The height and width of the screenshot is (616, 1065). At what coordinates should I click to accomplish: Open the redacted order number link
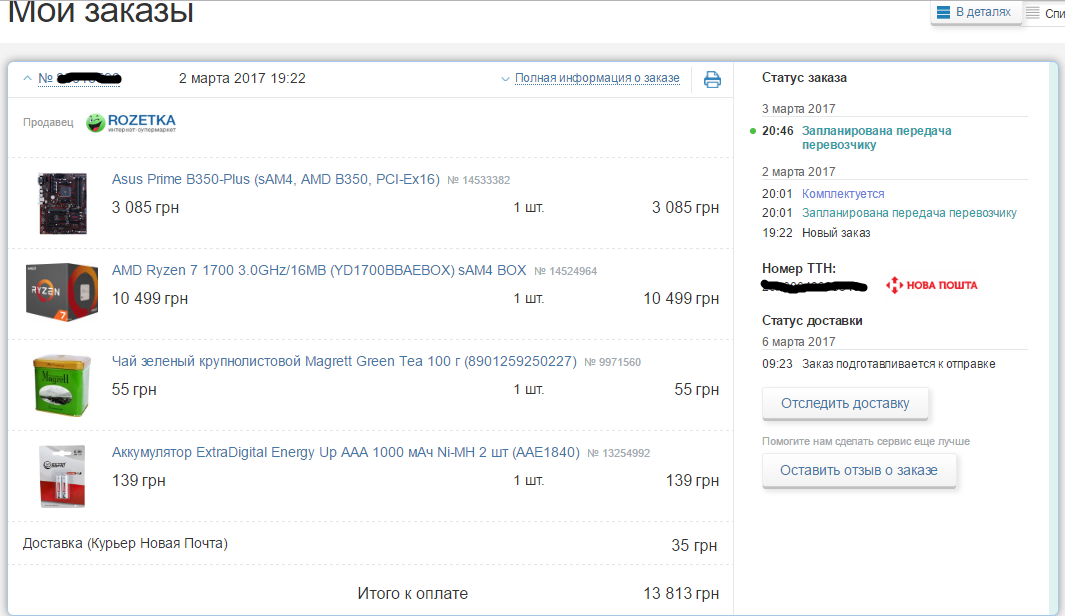point(79,78)
